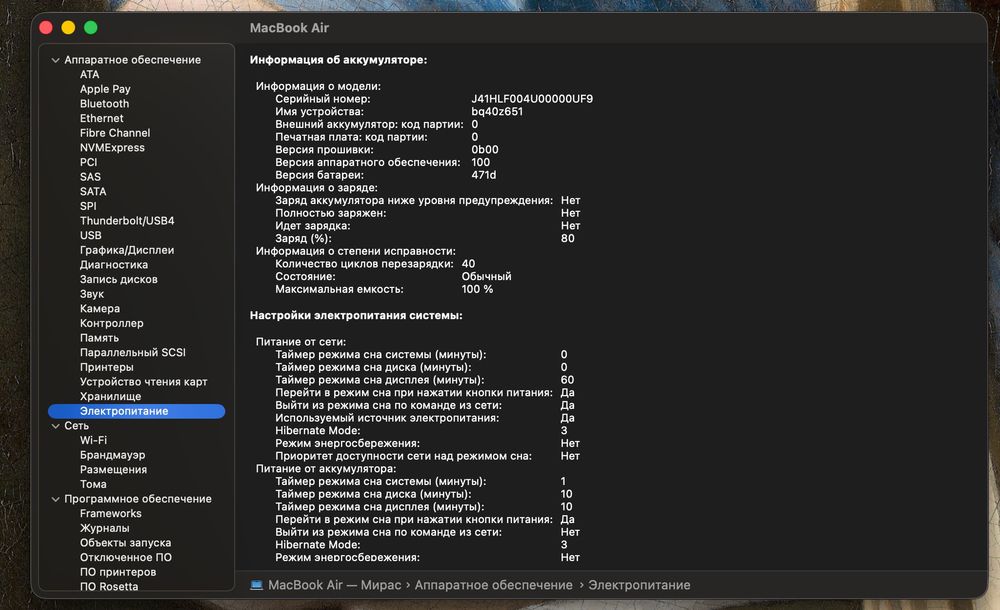Select Тома in the sidebar
This screenshot has height=610, width=1000.
(x=93, y=485)
